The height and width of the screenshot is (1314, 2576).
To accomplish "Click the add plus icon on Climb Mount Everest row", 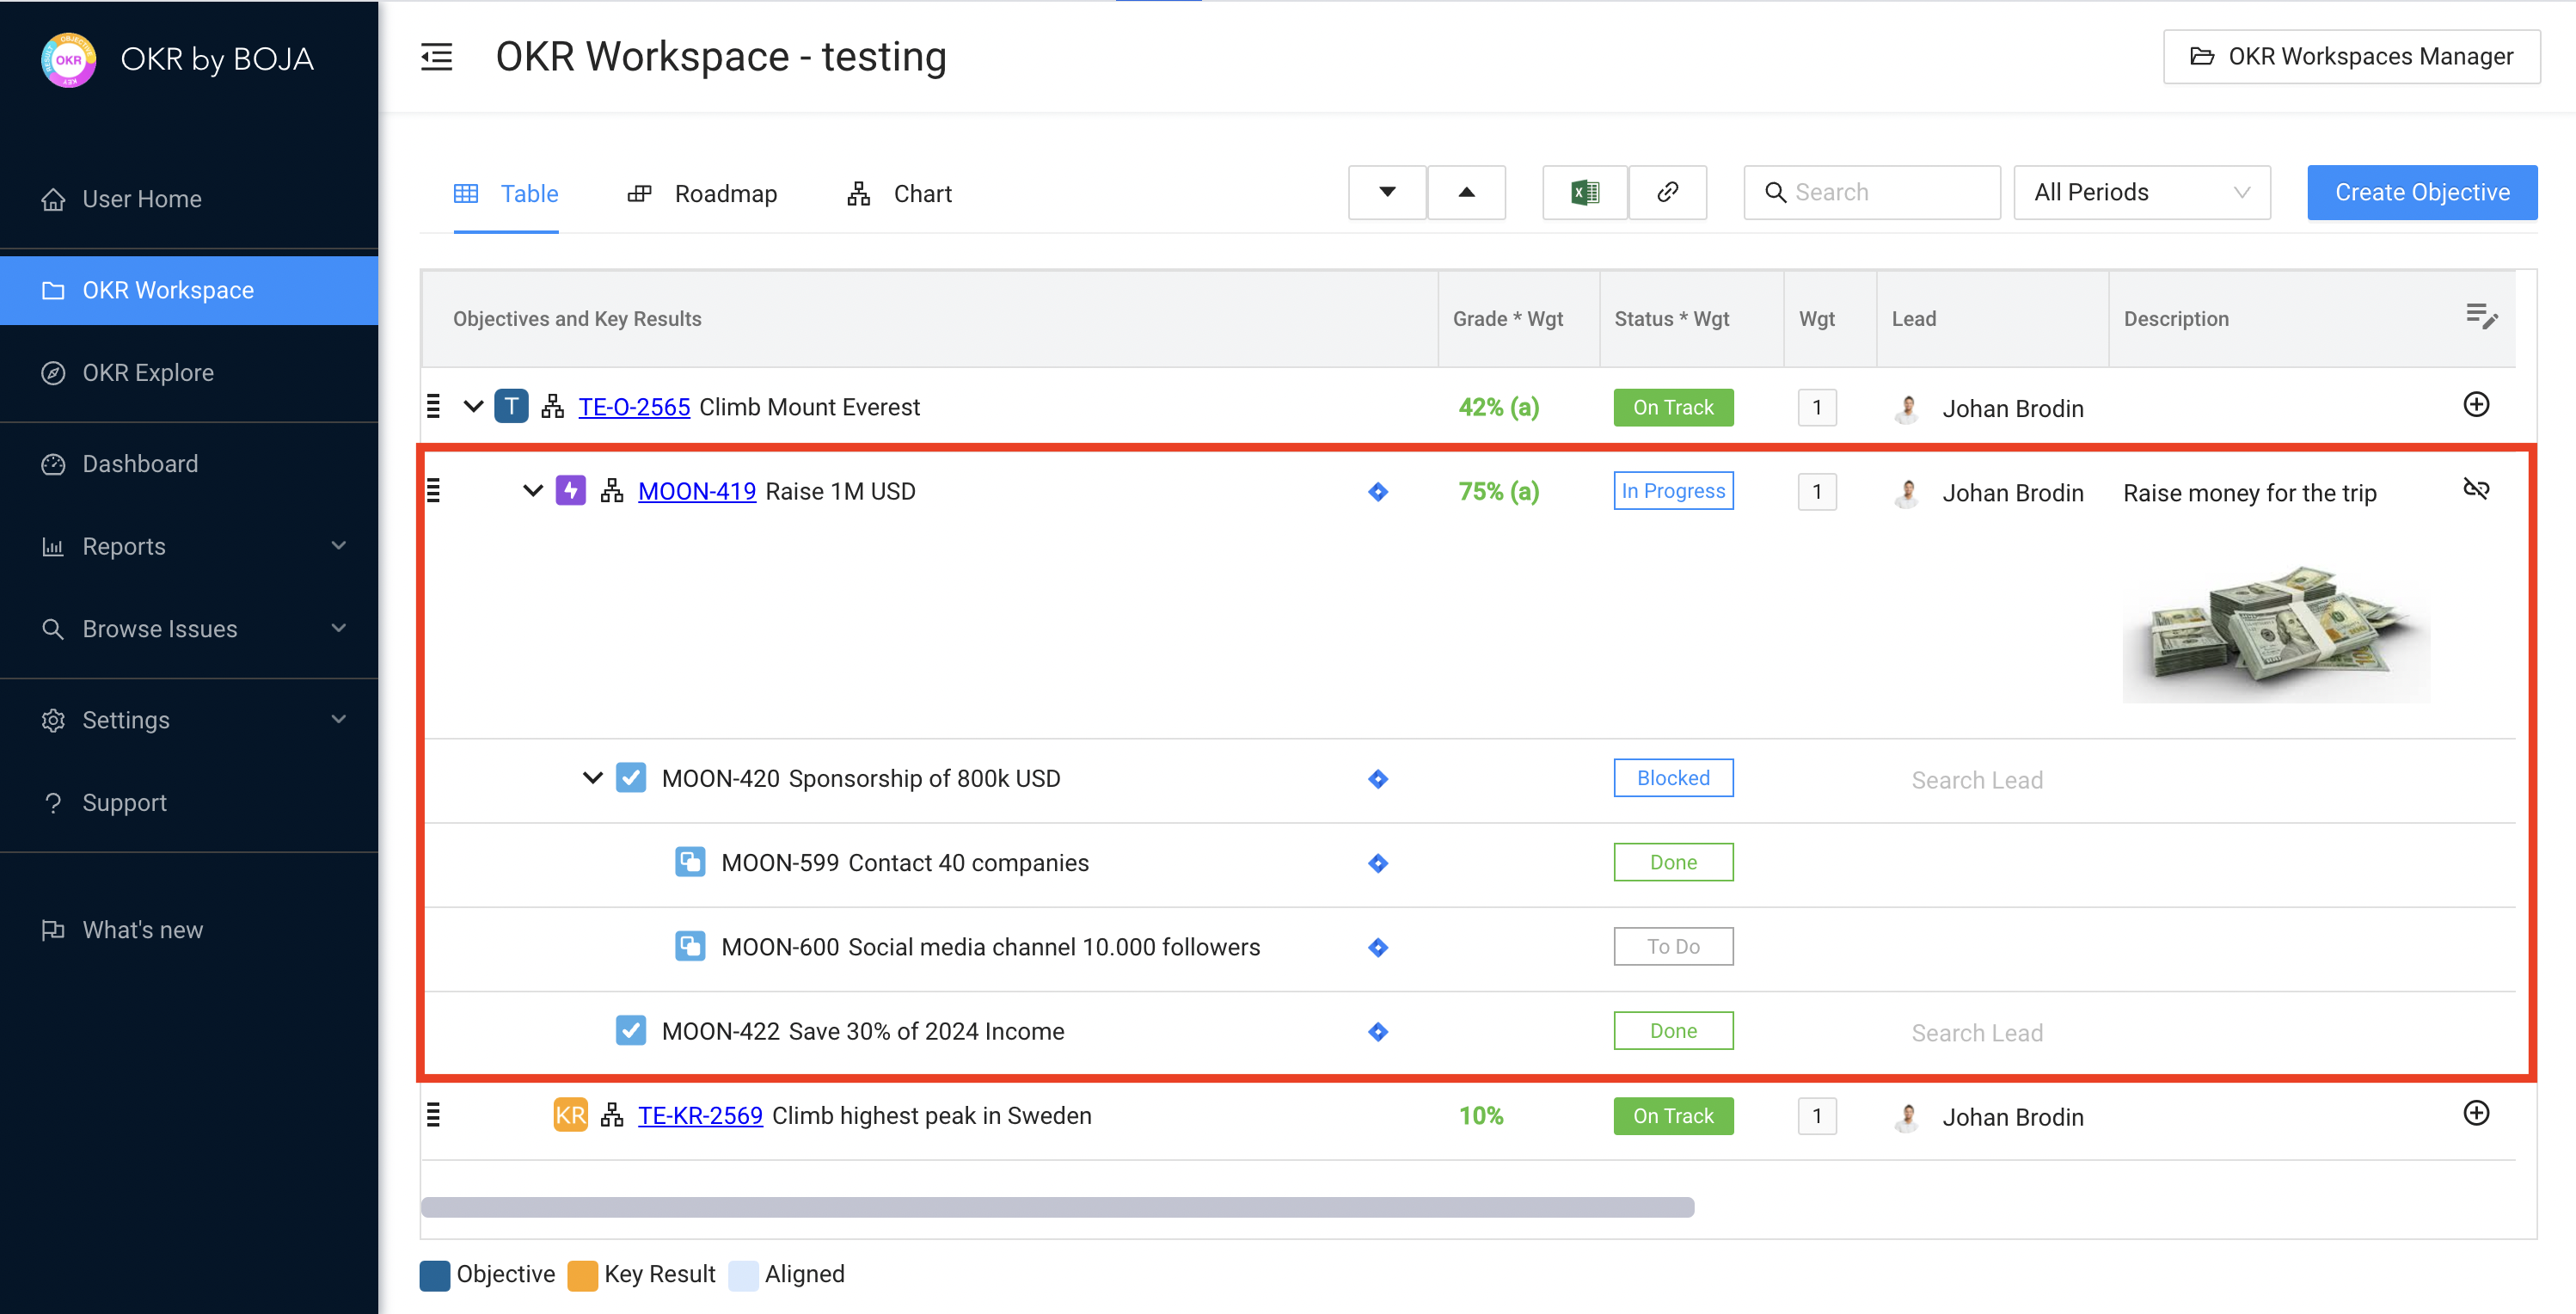I will (x=2475, y=405).
